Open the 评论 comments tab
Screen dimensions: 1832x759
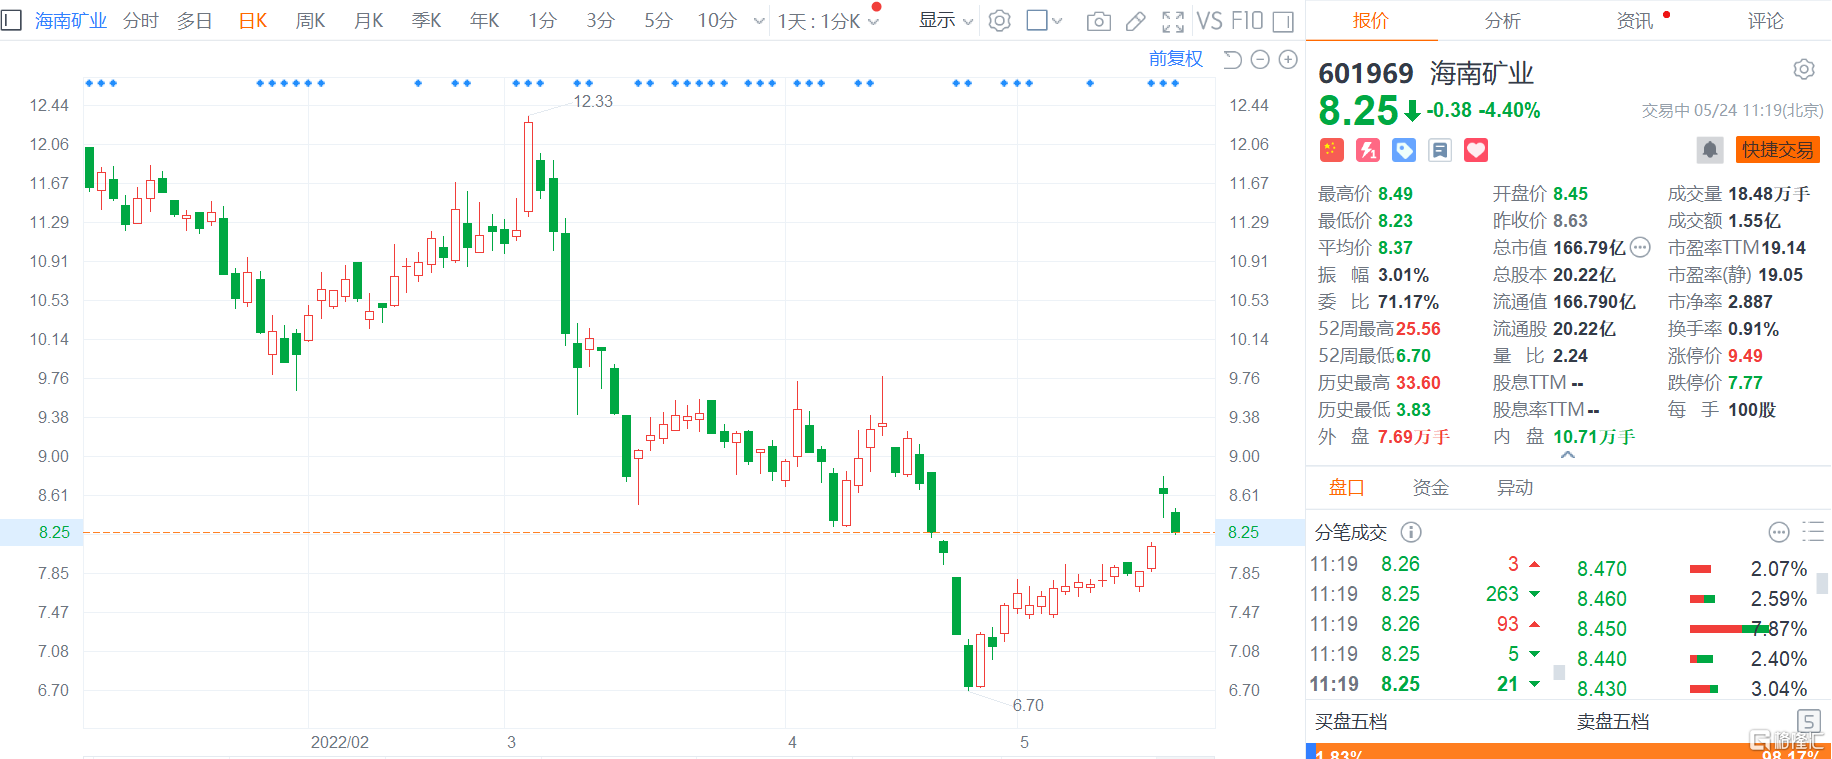tap(1766, 21)
